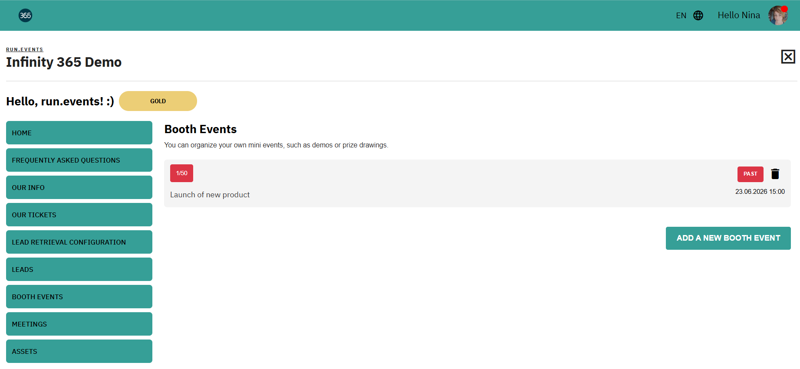This screenshot has width=800, height=369.
Task: Click the GOLD badge
Action: pos(158,101)
